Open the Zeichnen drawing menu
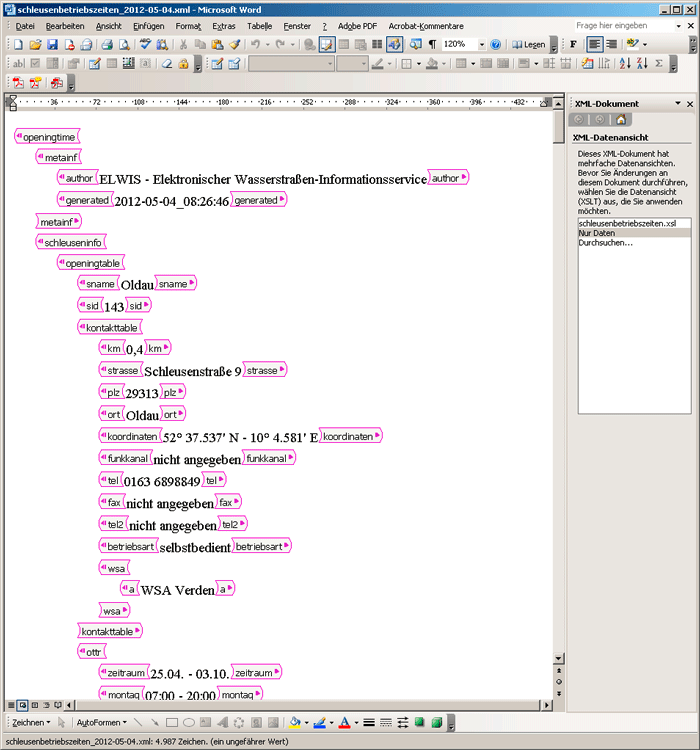The image size is (700, 750). (31, 722)
